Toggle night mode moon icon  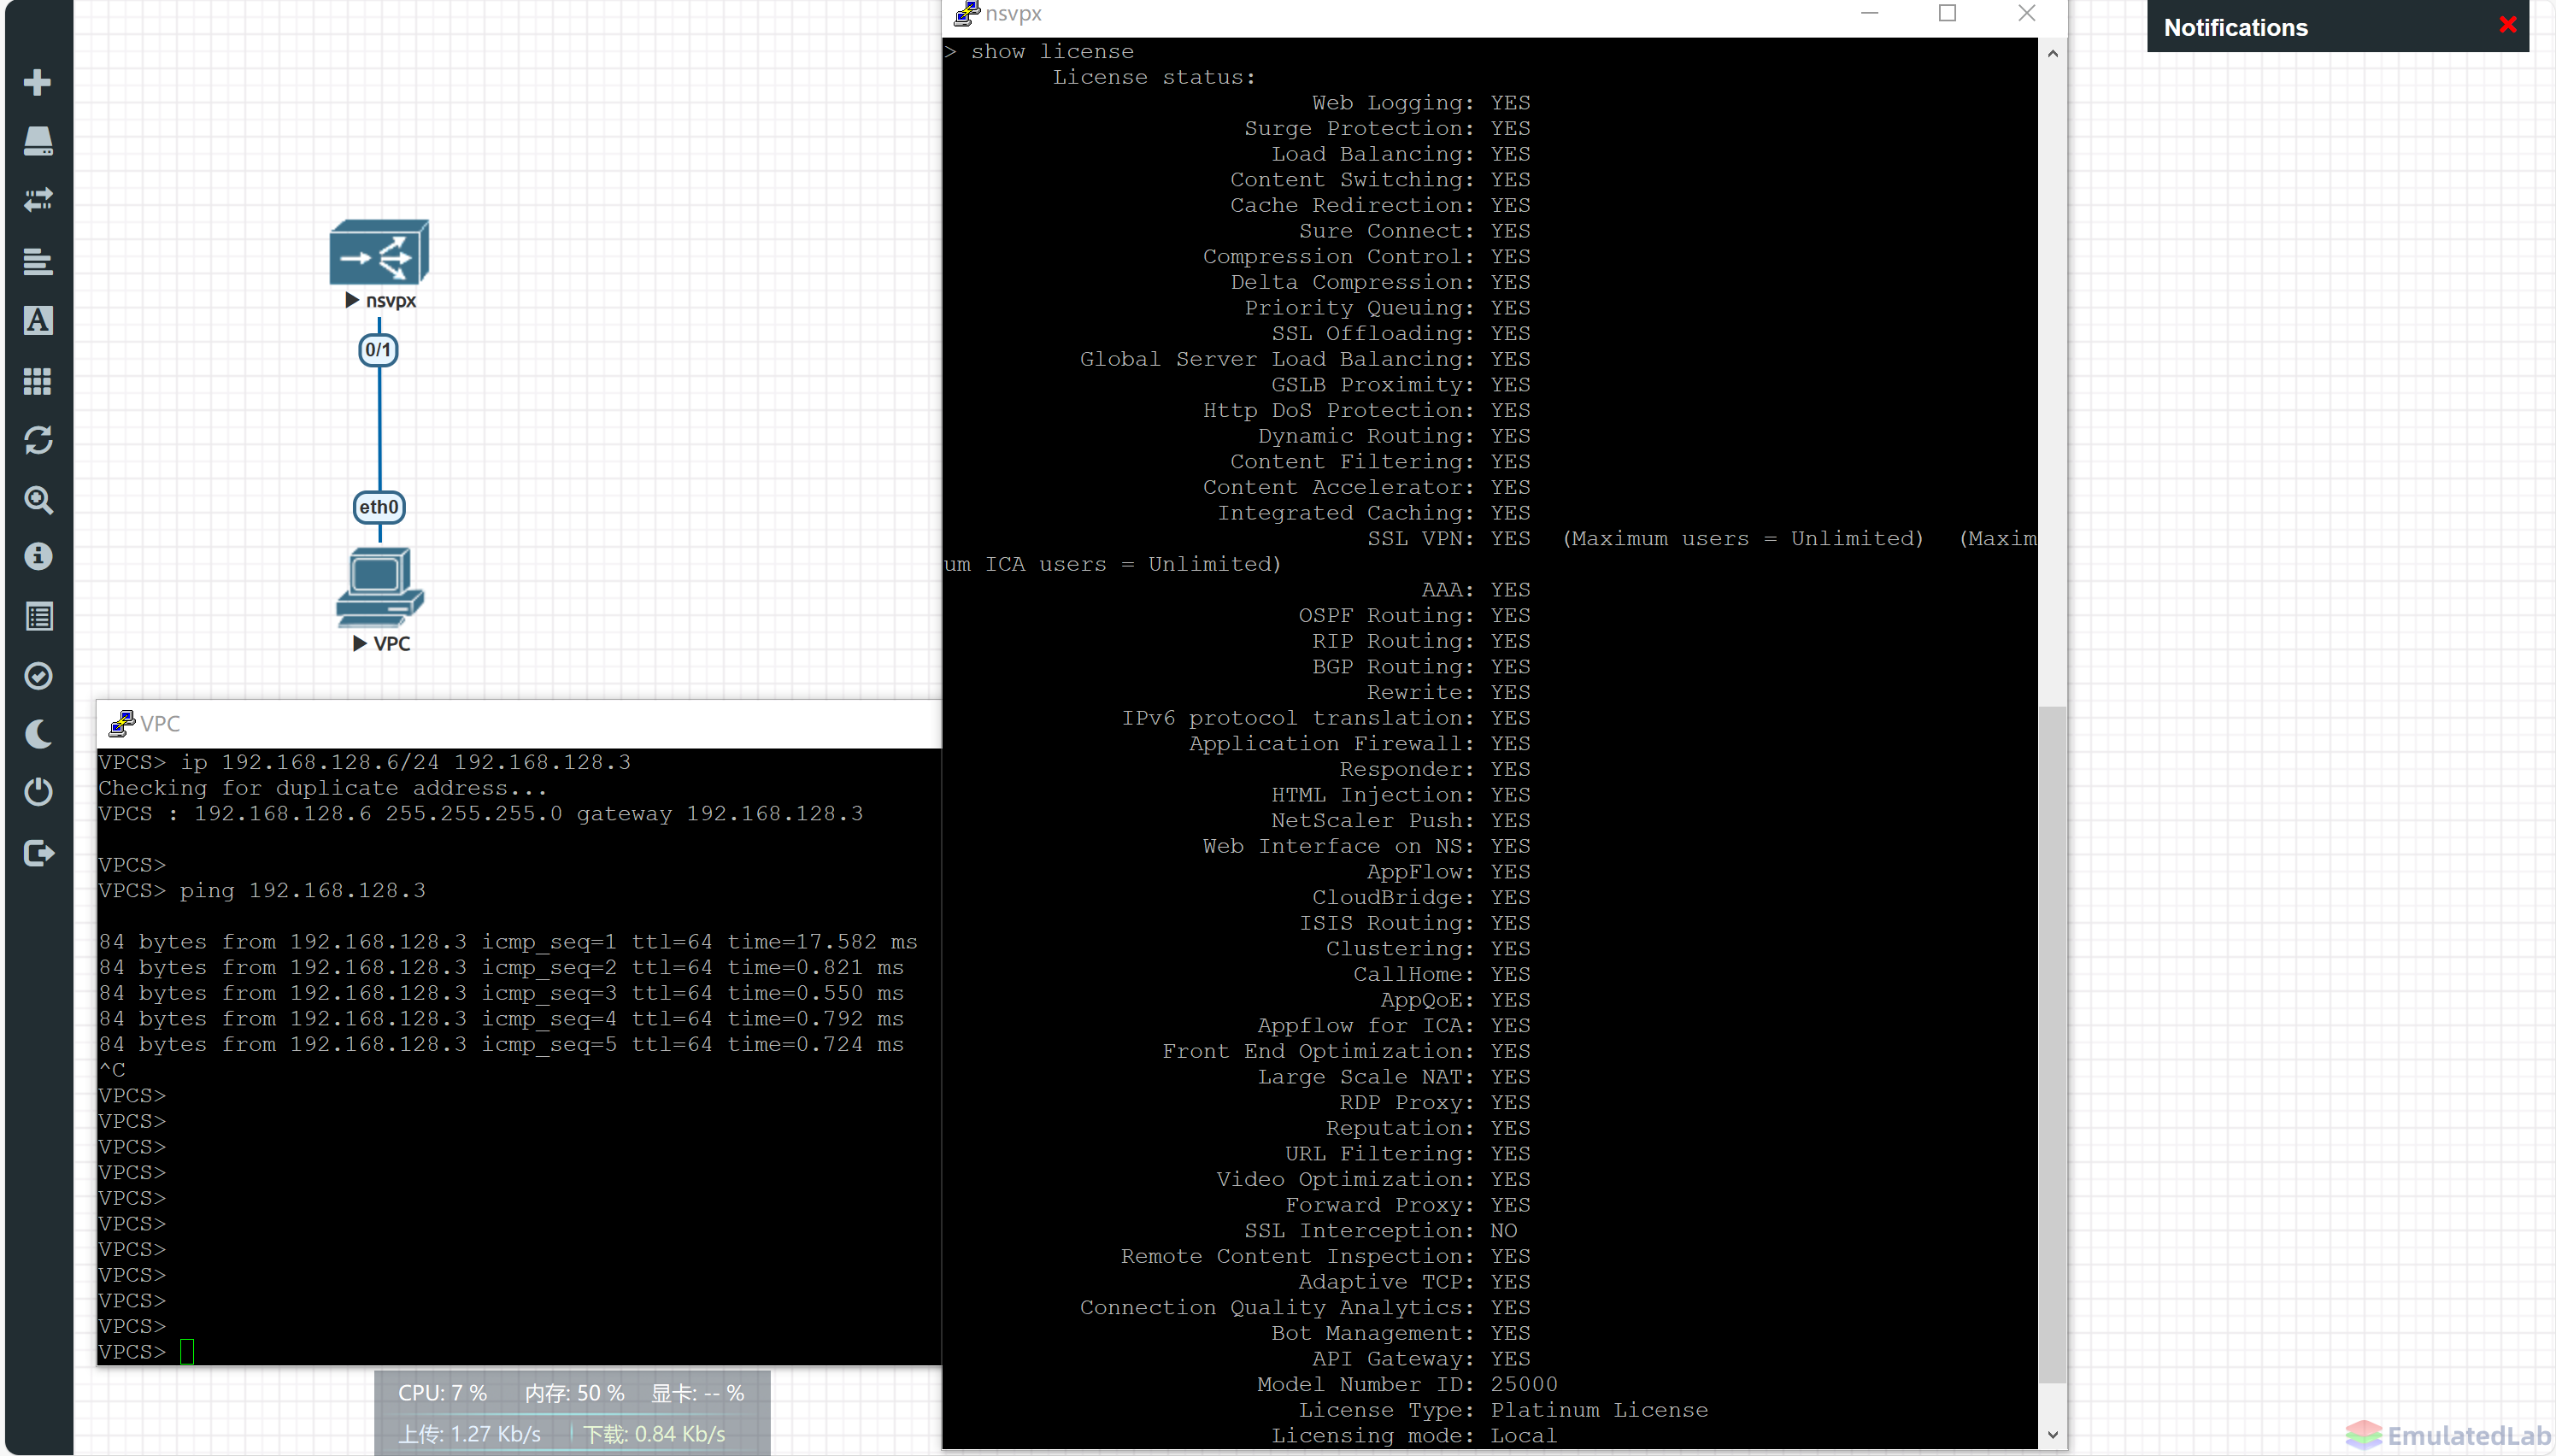tap(38, 734)
